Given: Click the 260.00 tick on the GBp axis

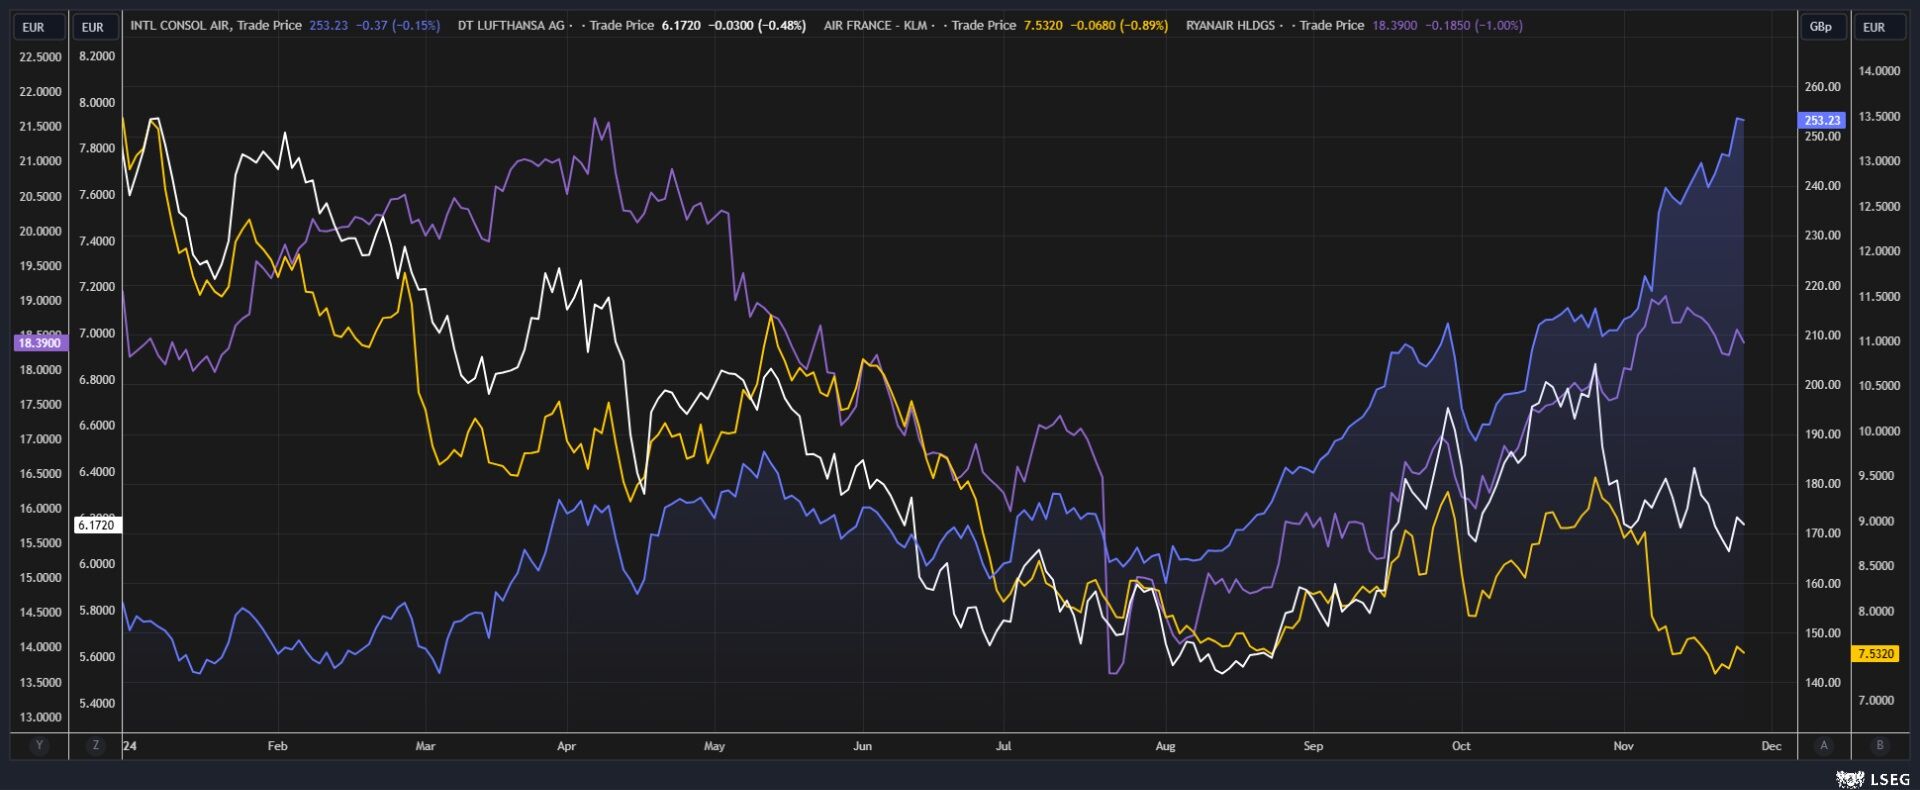Looking at the screenshot, I should coord(1822,87).
